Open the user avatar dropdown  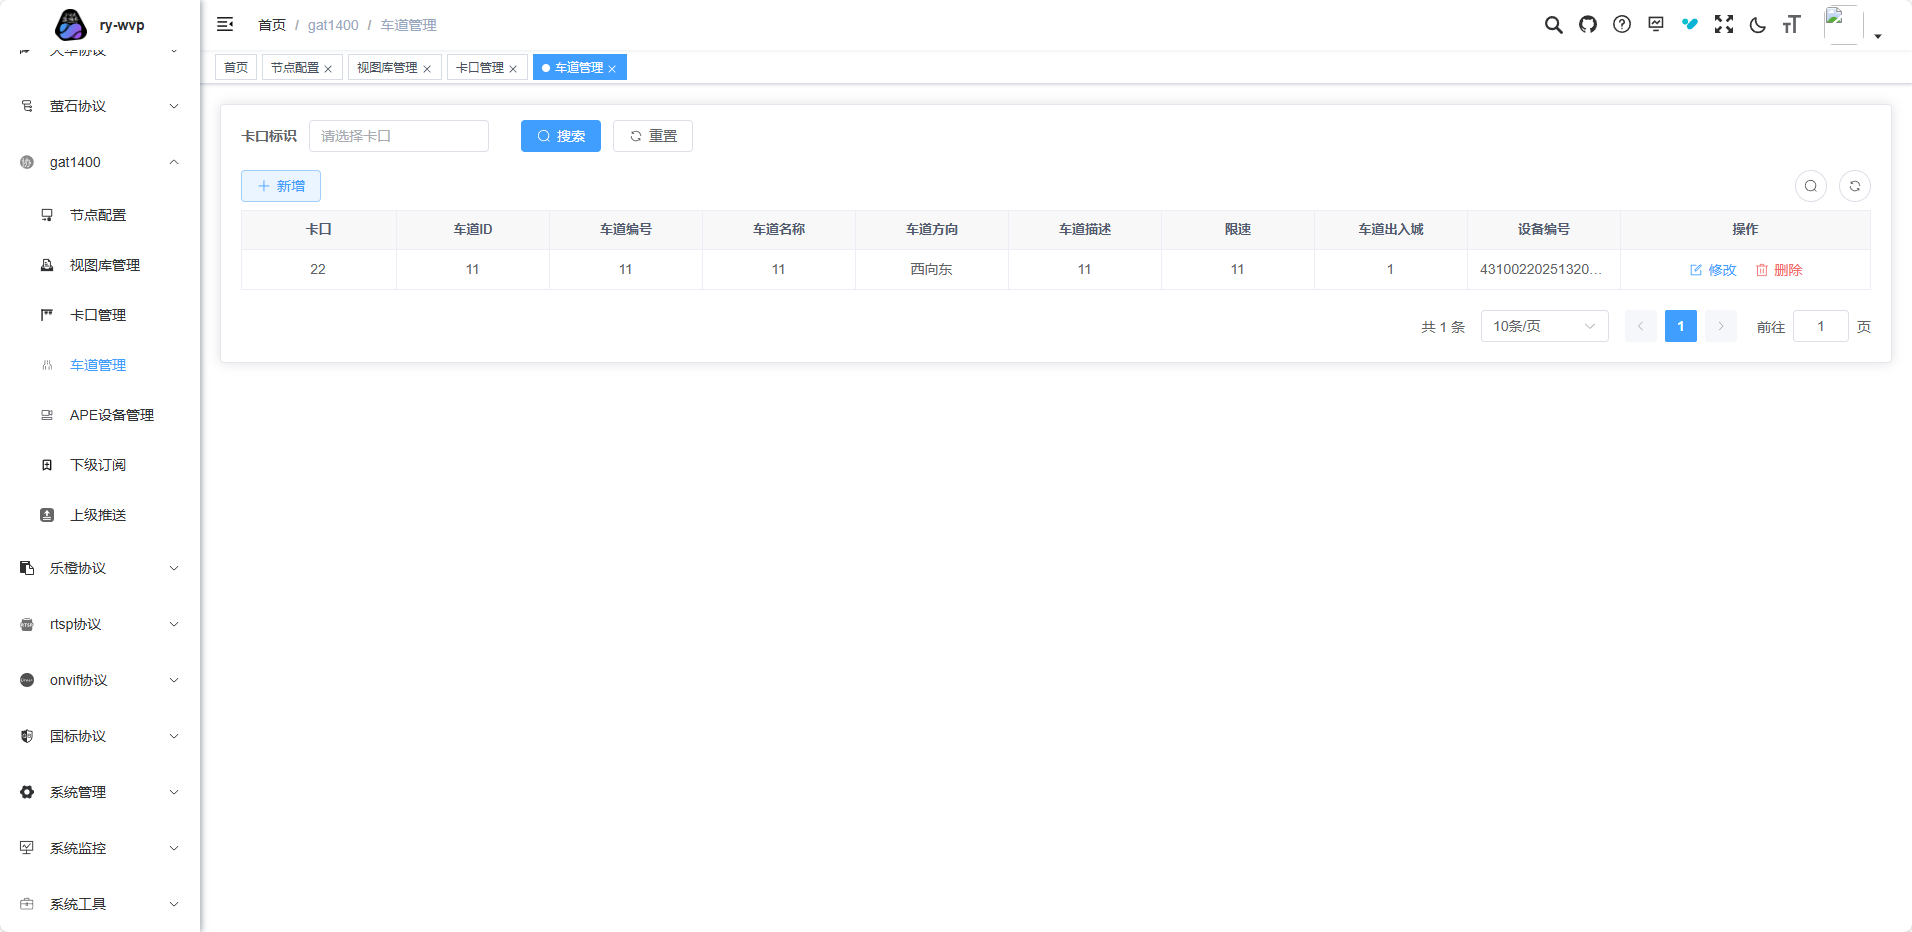[1851, 26]
